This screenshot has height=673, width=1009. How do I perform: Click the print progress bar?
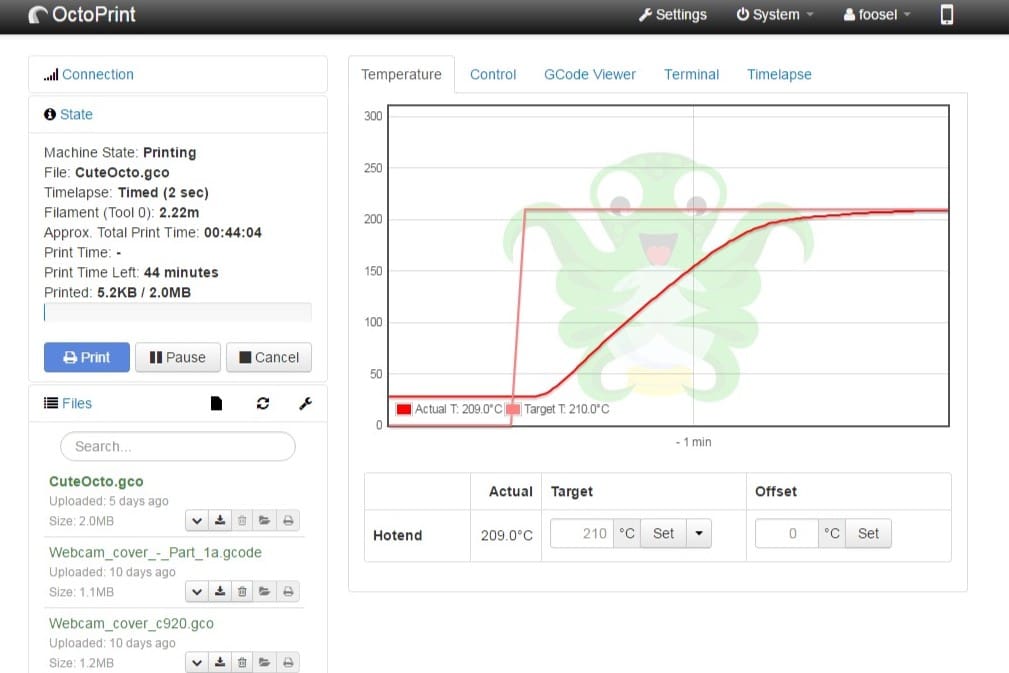pyautogui.click(x=178, y=313)
